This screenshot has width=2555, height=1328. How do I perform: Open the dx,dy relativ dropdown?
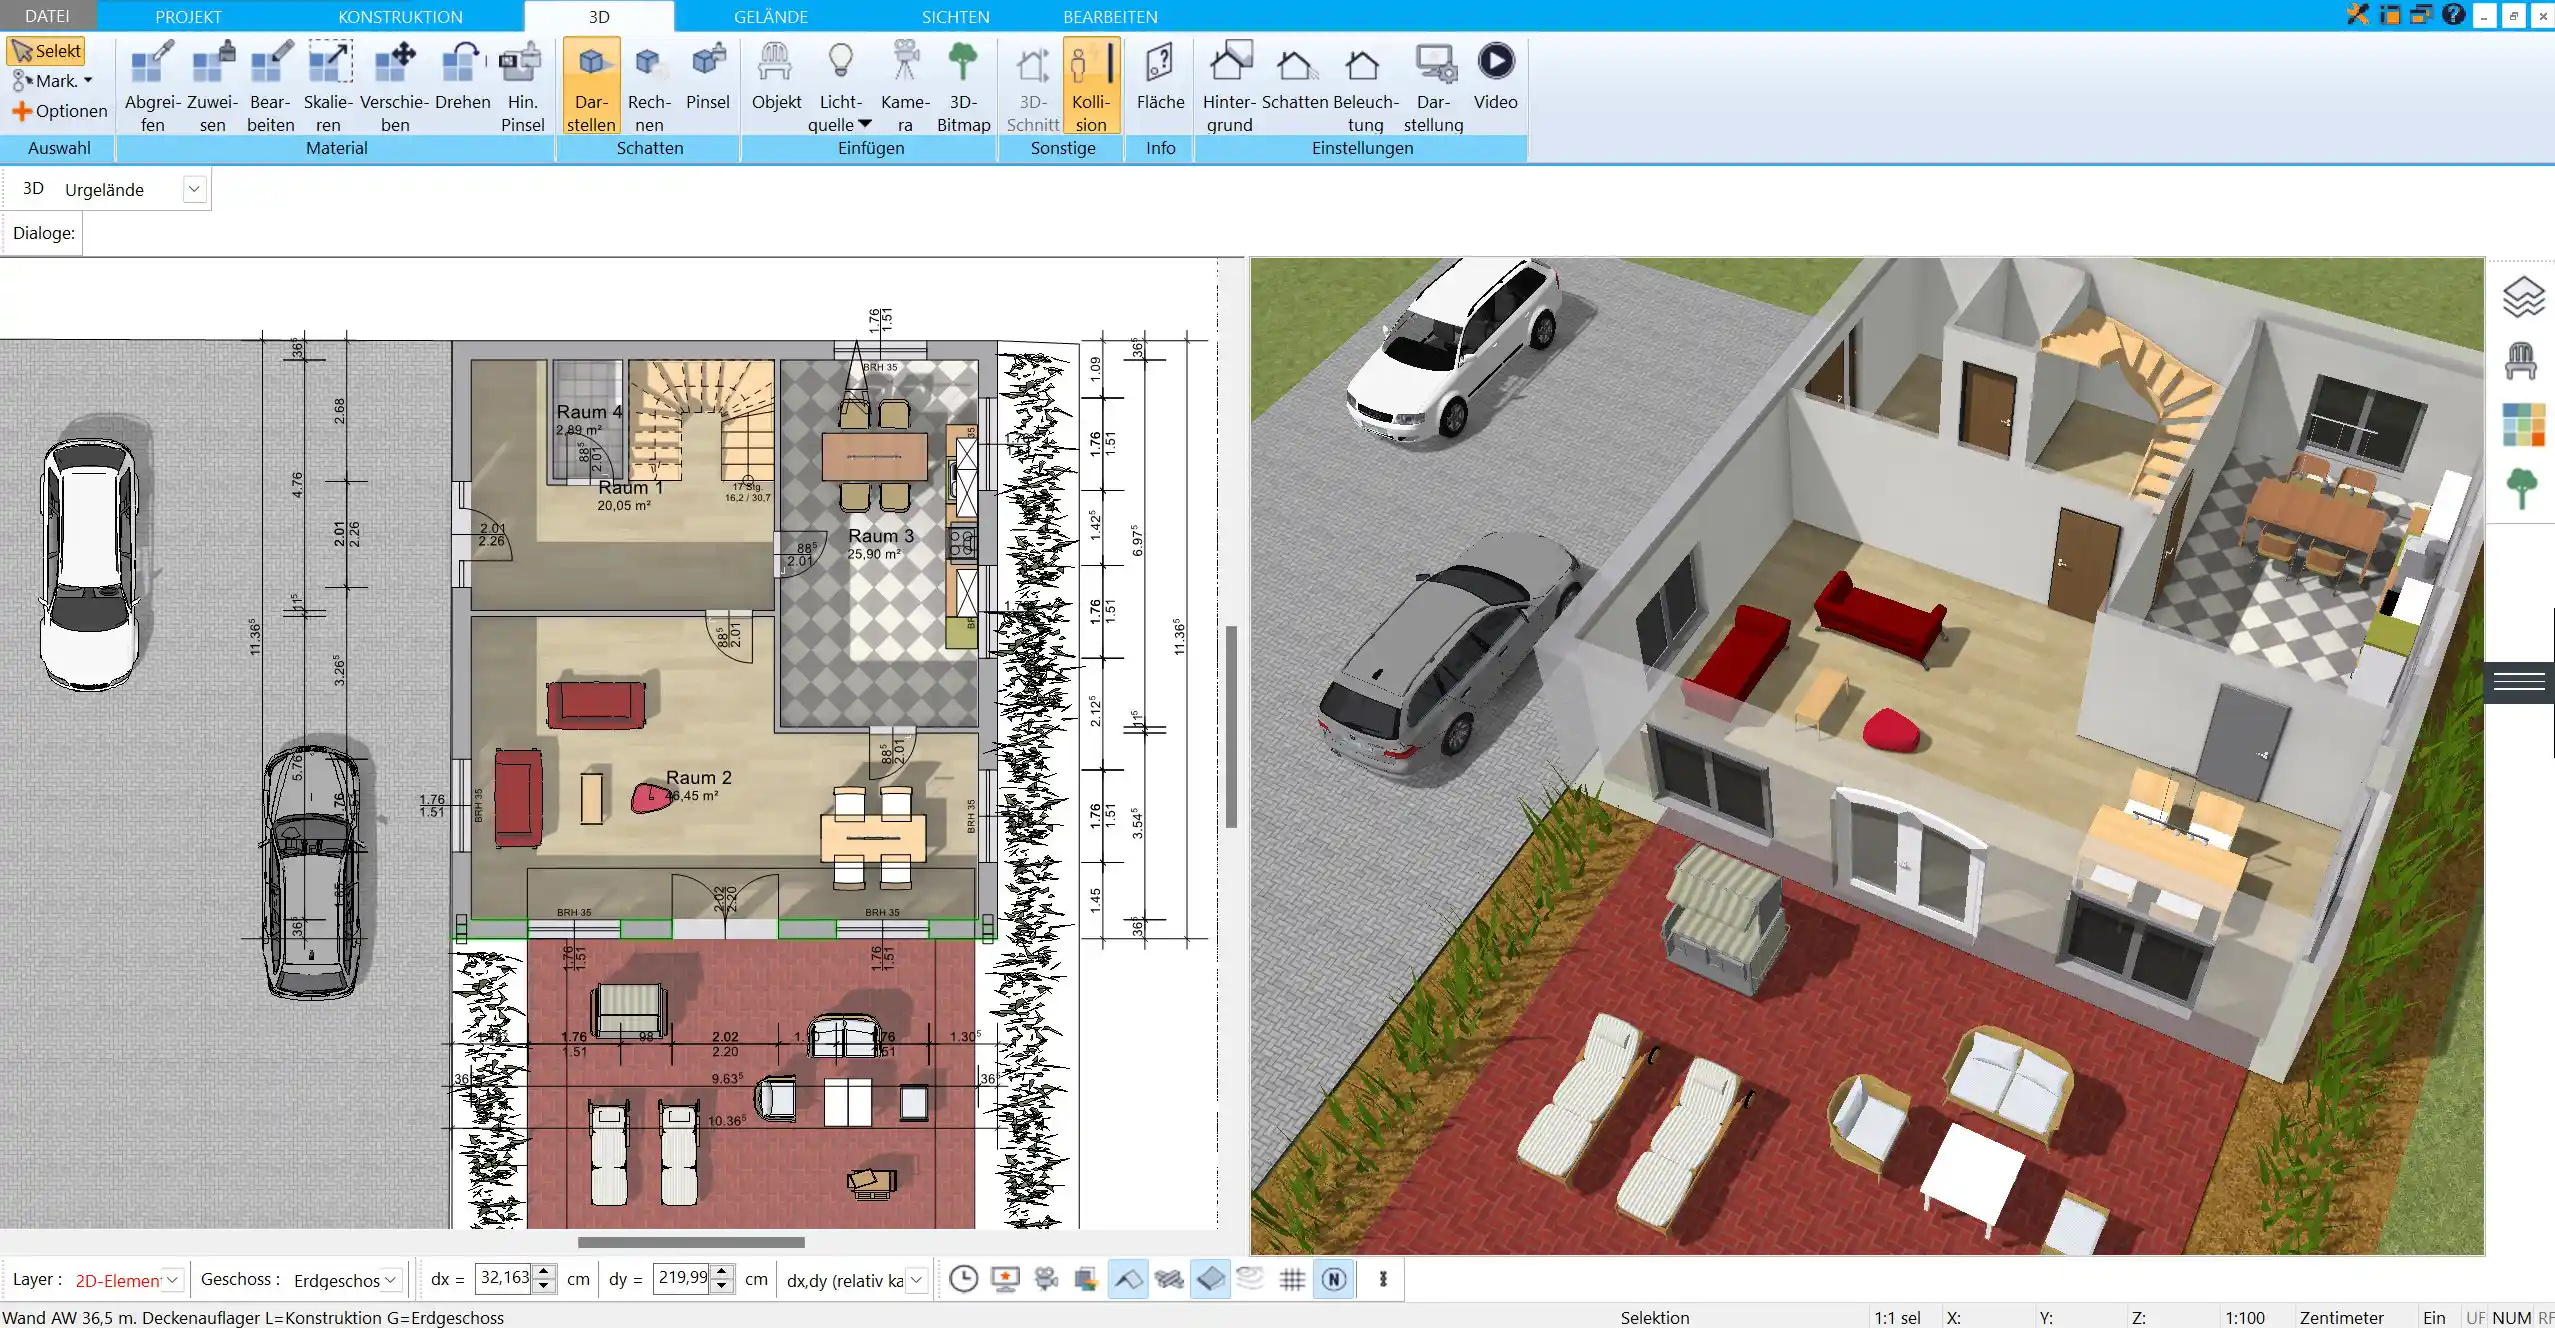pyautogui.click(x=916, y=1280)
